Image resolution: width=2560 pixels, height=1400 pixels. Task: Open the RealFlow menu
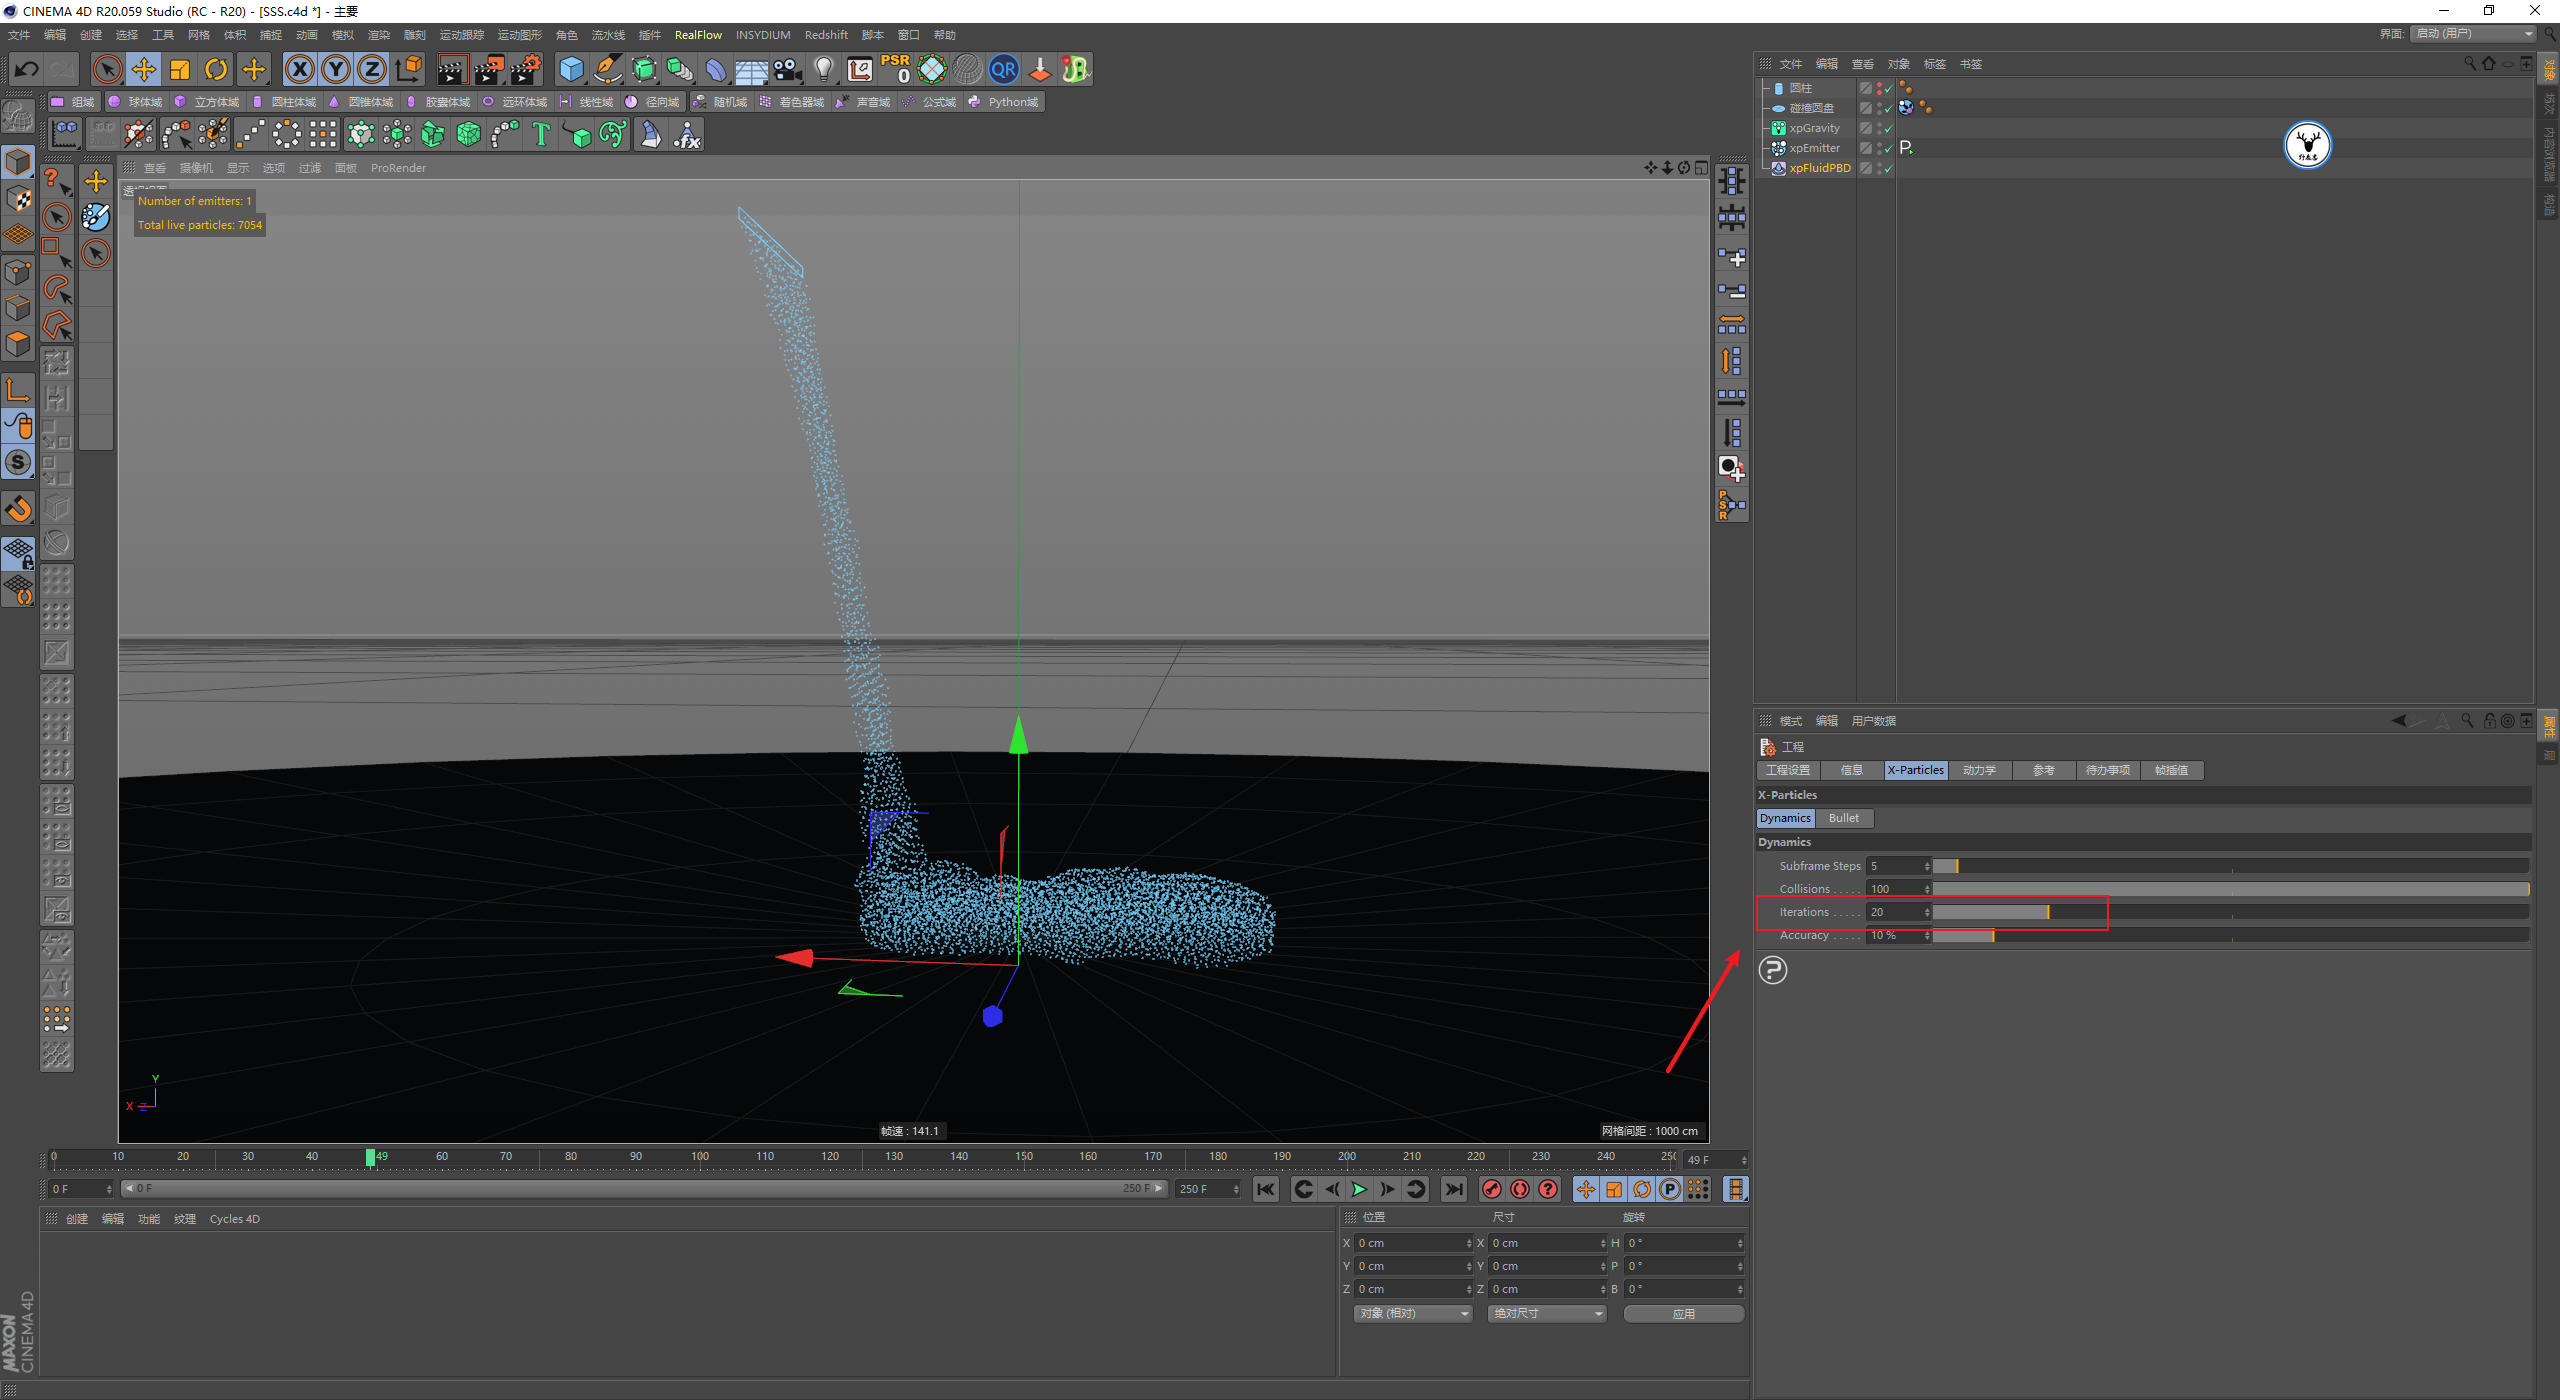coord(698,35)
